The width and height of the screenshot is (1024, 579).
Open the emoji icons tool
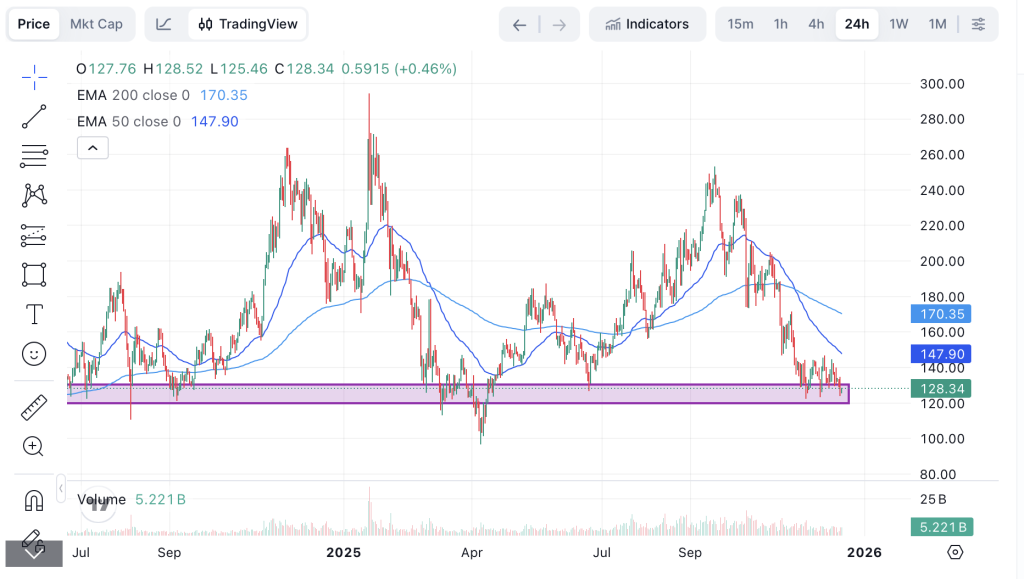tap(34, 354)
